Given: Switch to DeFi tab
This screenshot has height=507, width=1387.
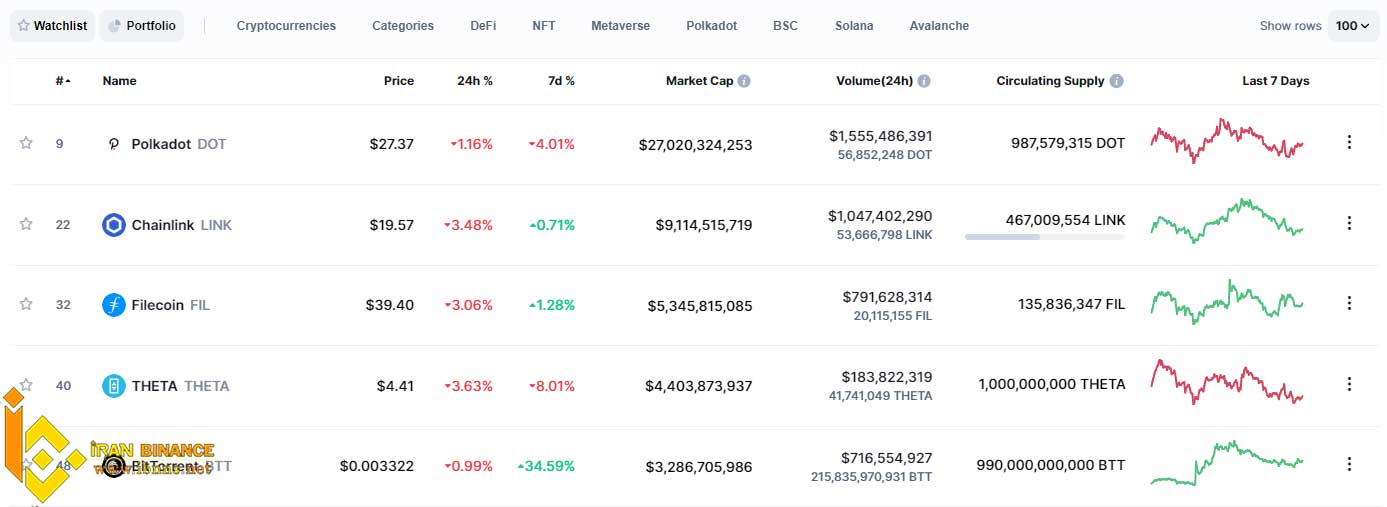Looking at the screenshot, I should tap(483, 26).
